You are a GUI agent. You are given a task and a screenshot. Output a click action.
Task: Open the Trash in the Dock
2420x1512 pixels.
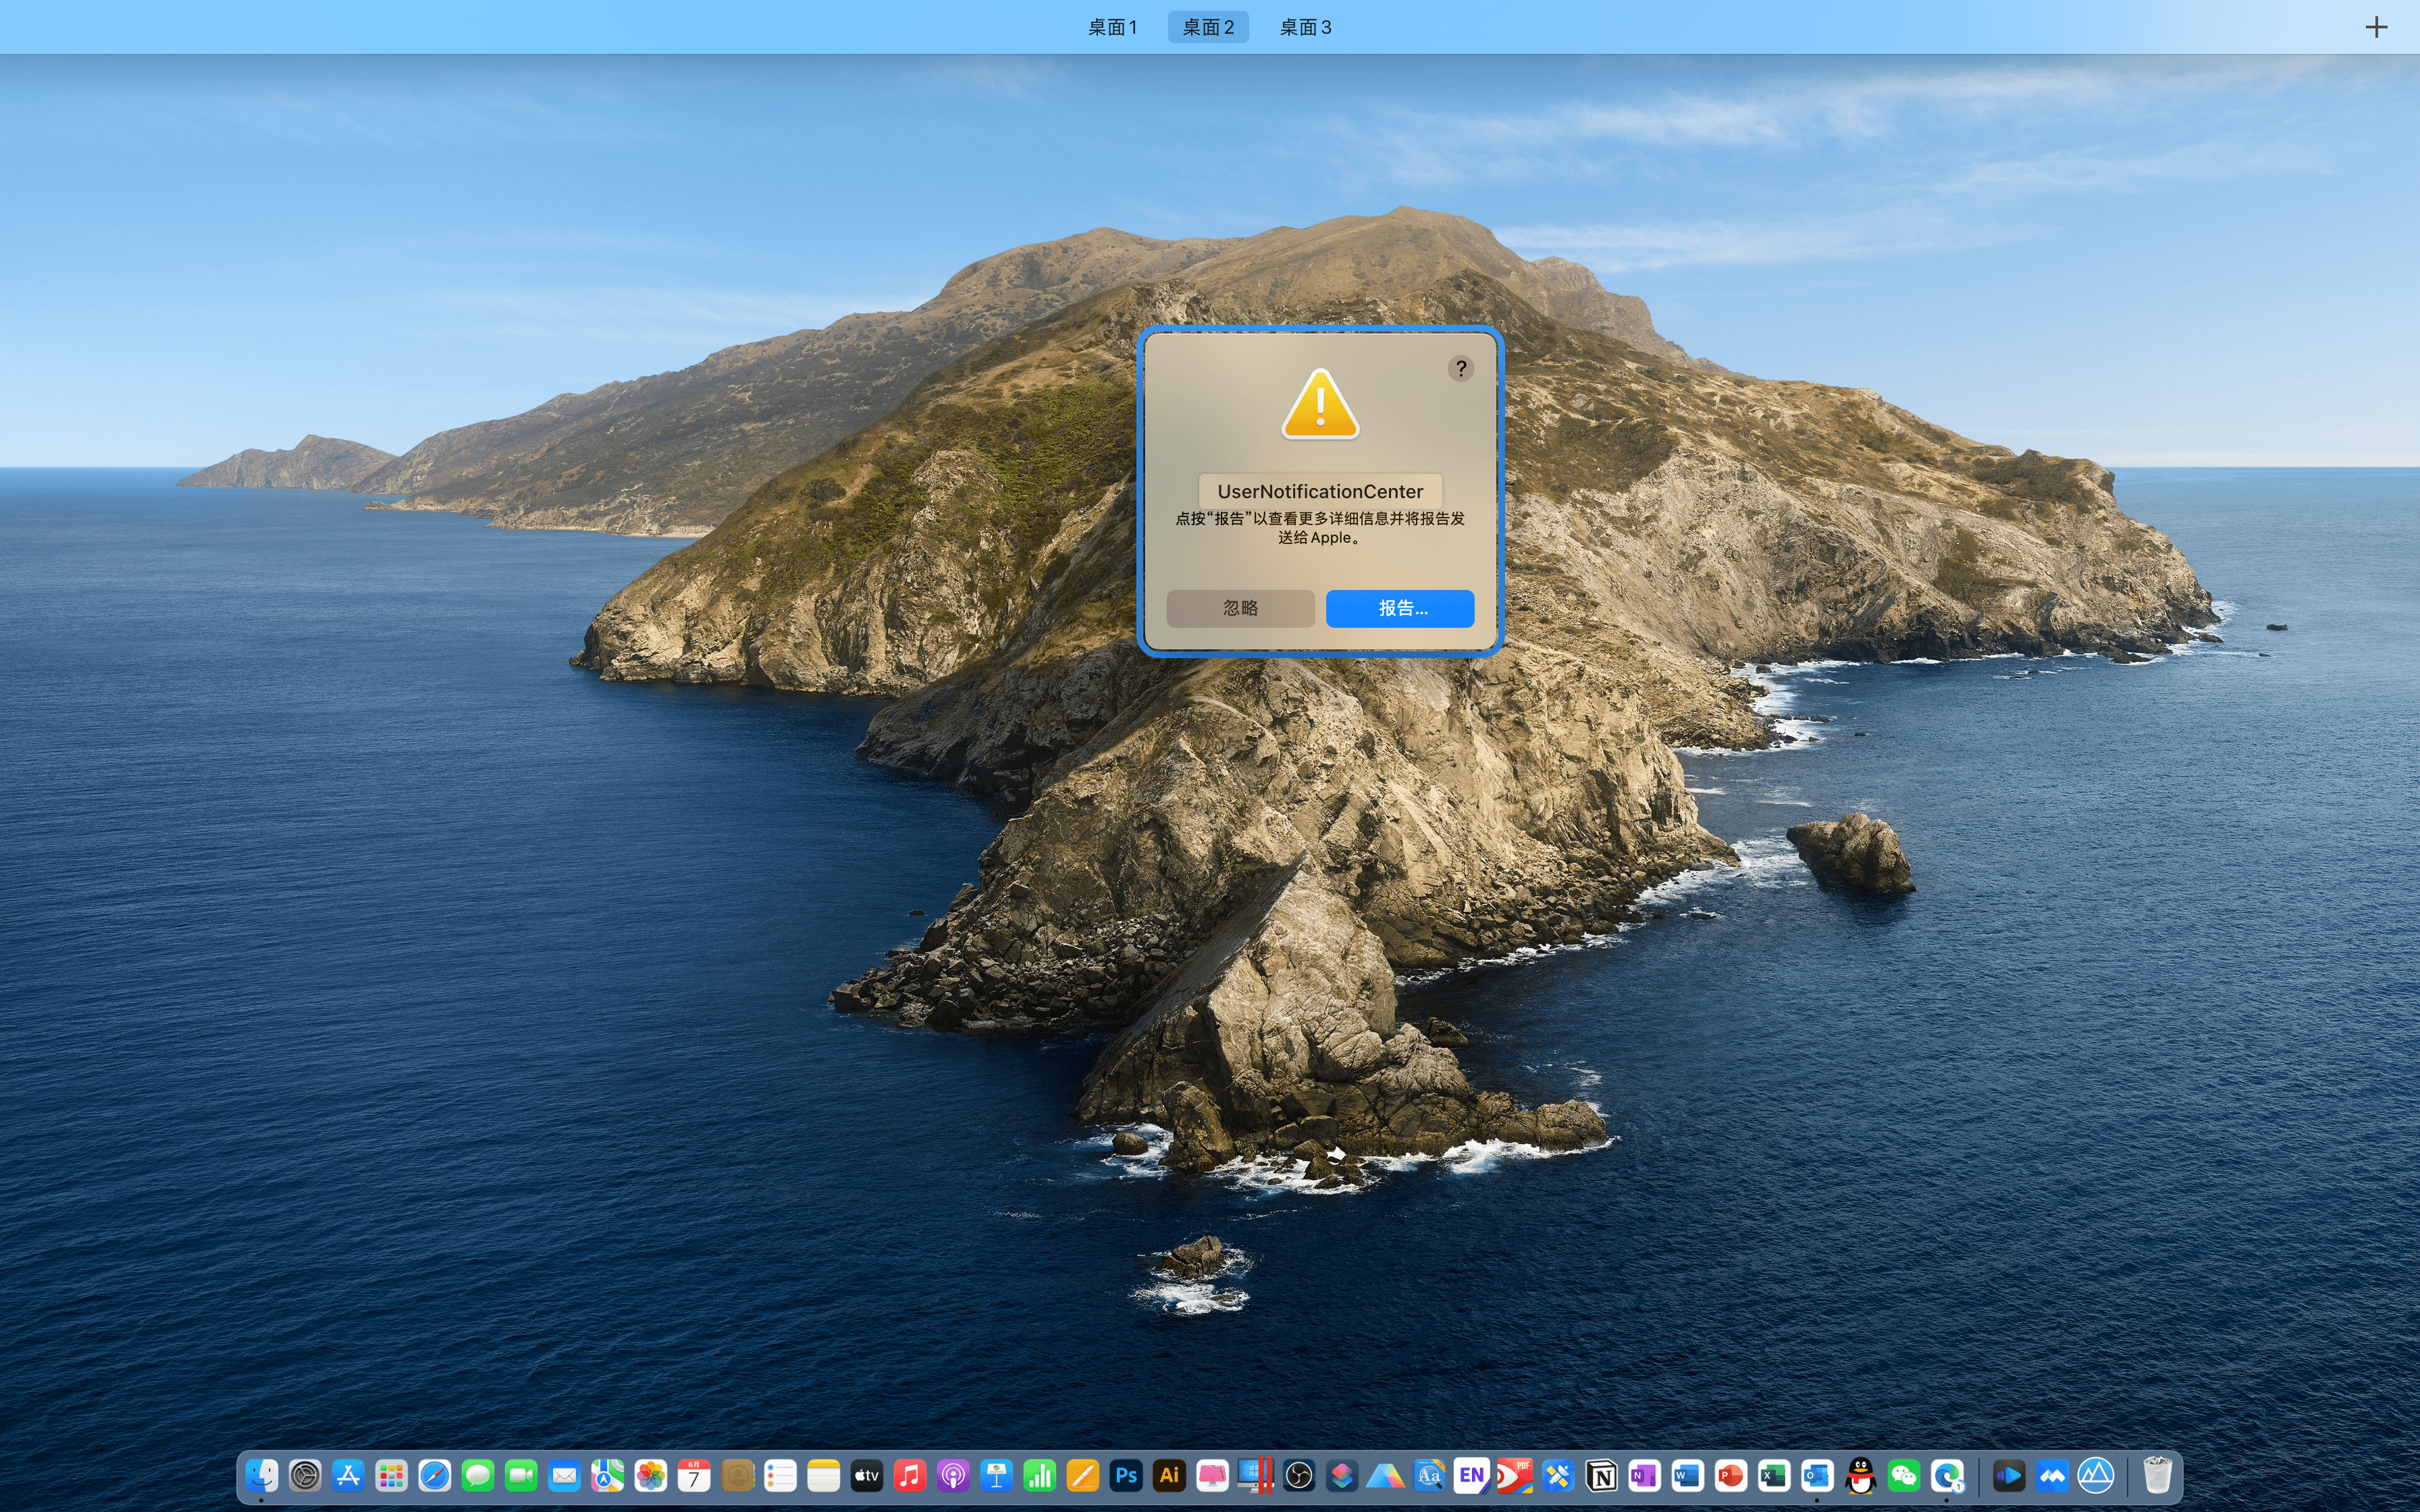pos(2157,1475)
